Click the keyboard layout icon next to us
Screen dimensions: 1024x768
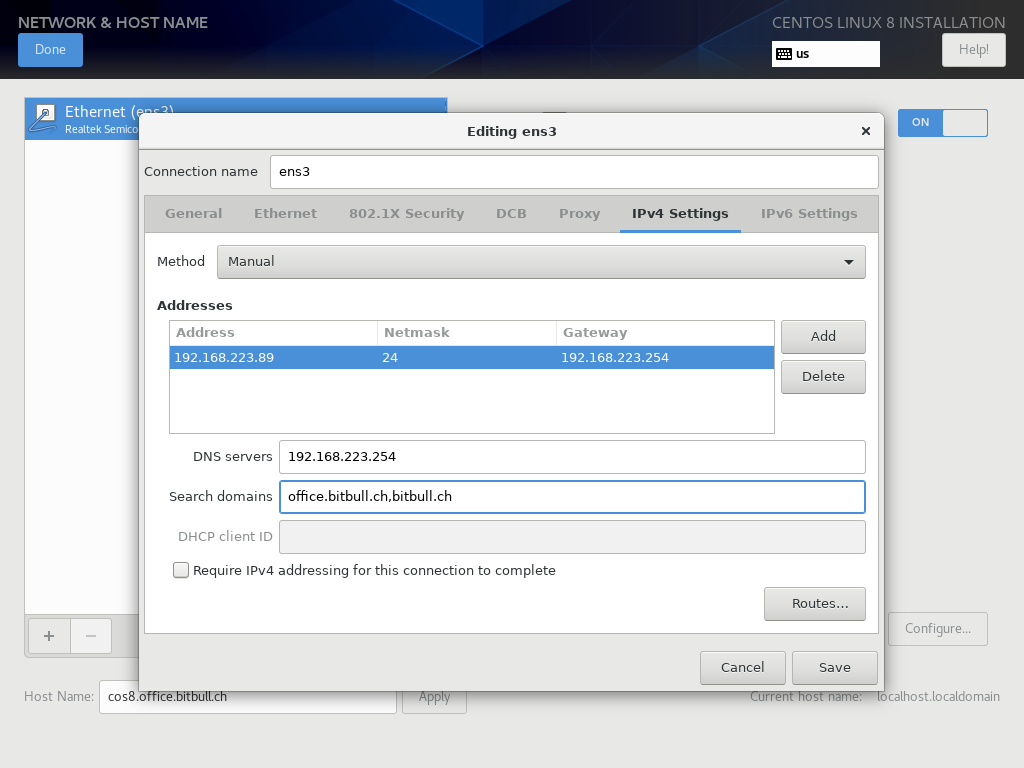click(x=784, y=54)
